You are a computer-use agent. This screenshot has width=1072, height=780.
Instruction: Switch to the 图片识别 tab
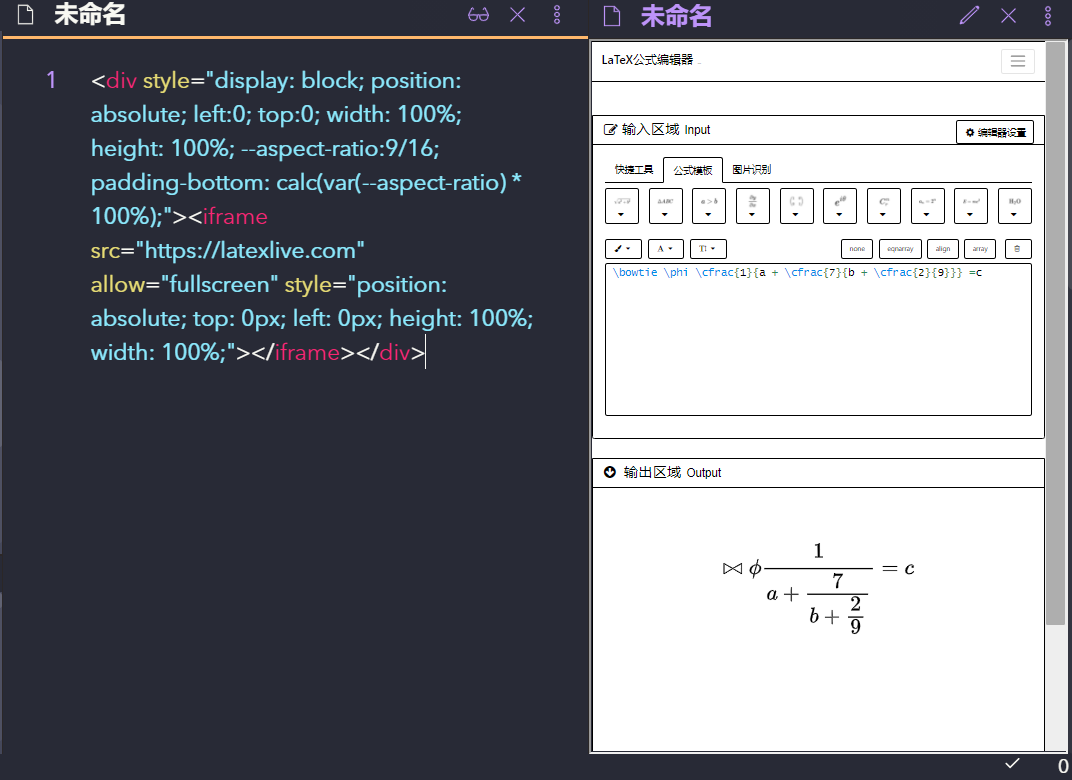click(x=751, y=170)
